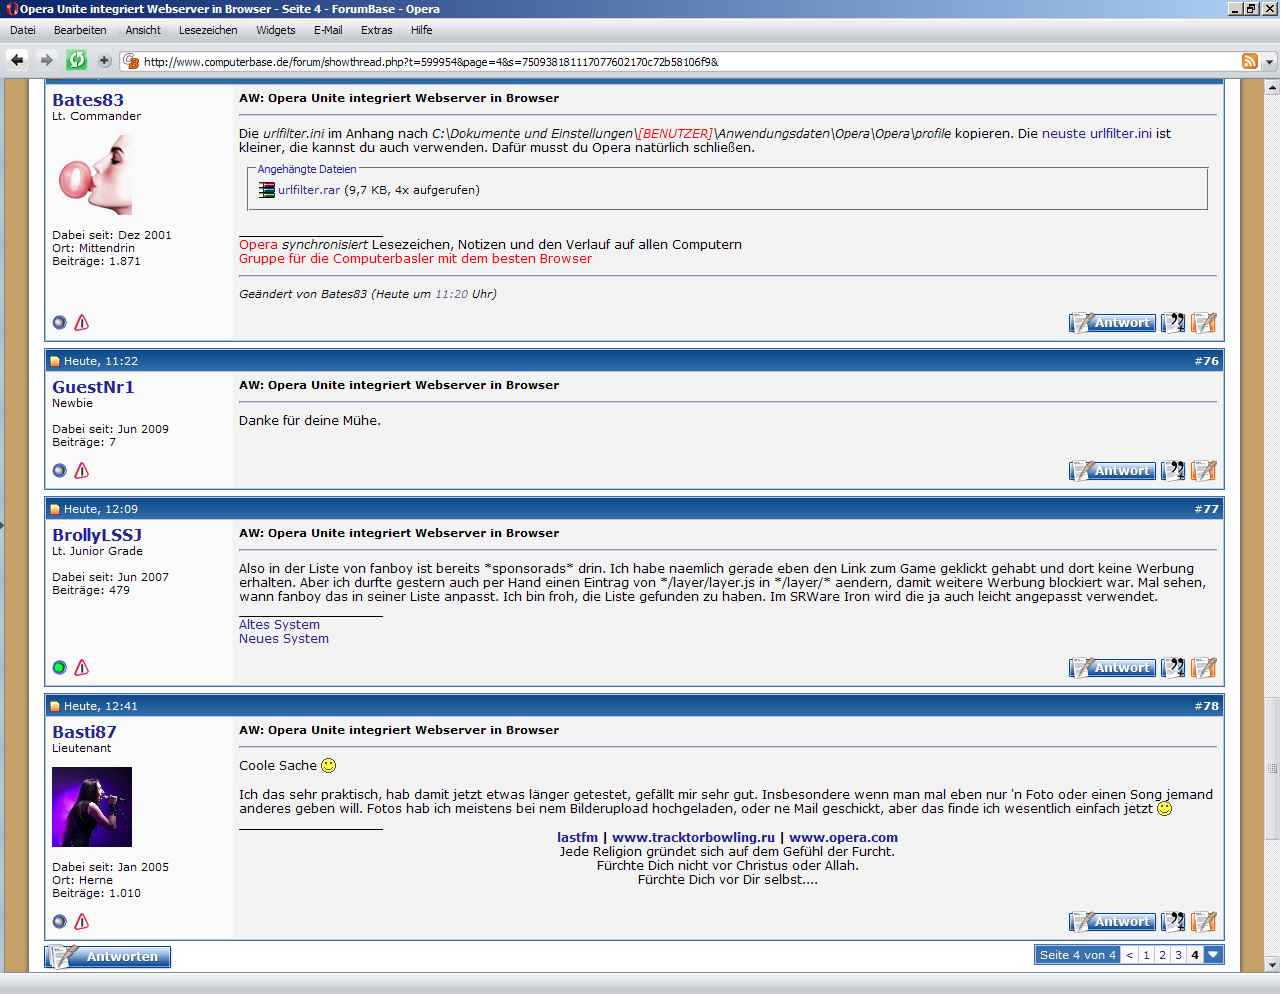Open the red 'Opera' signature link
The height and width of the screenshot is (994, 1281).
[258, 244]
